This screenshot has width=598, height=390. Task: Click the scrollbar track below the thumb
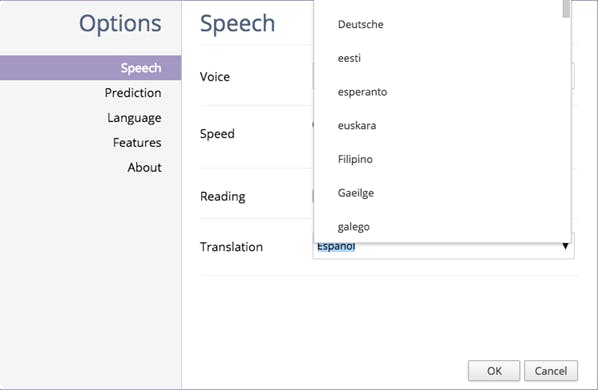(566, 130)
